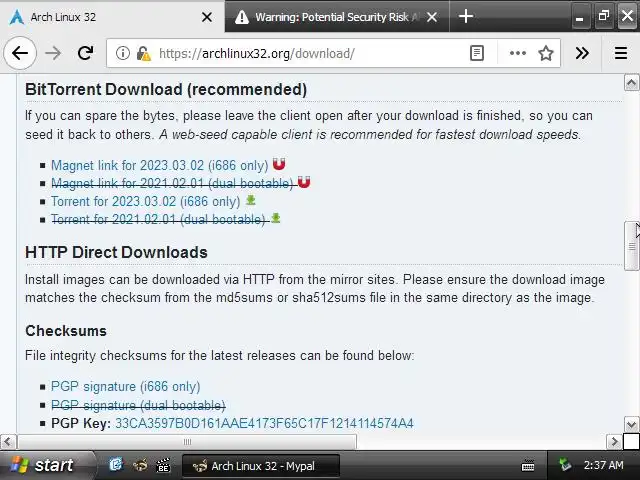This screenshot has width=640, height=480.
Task: Open the Windows start menu
Action: [x=46, y=465]
